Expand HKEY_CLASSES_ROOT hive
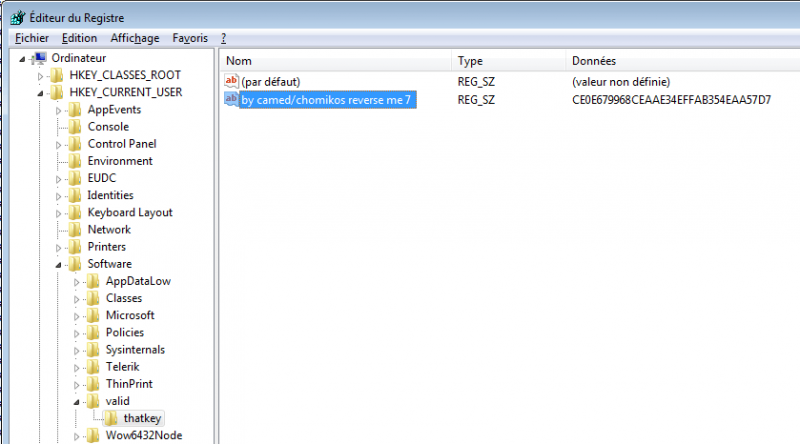This screenshot has width=800, height=444. click(x=40, y=77)
